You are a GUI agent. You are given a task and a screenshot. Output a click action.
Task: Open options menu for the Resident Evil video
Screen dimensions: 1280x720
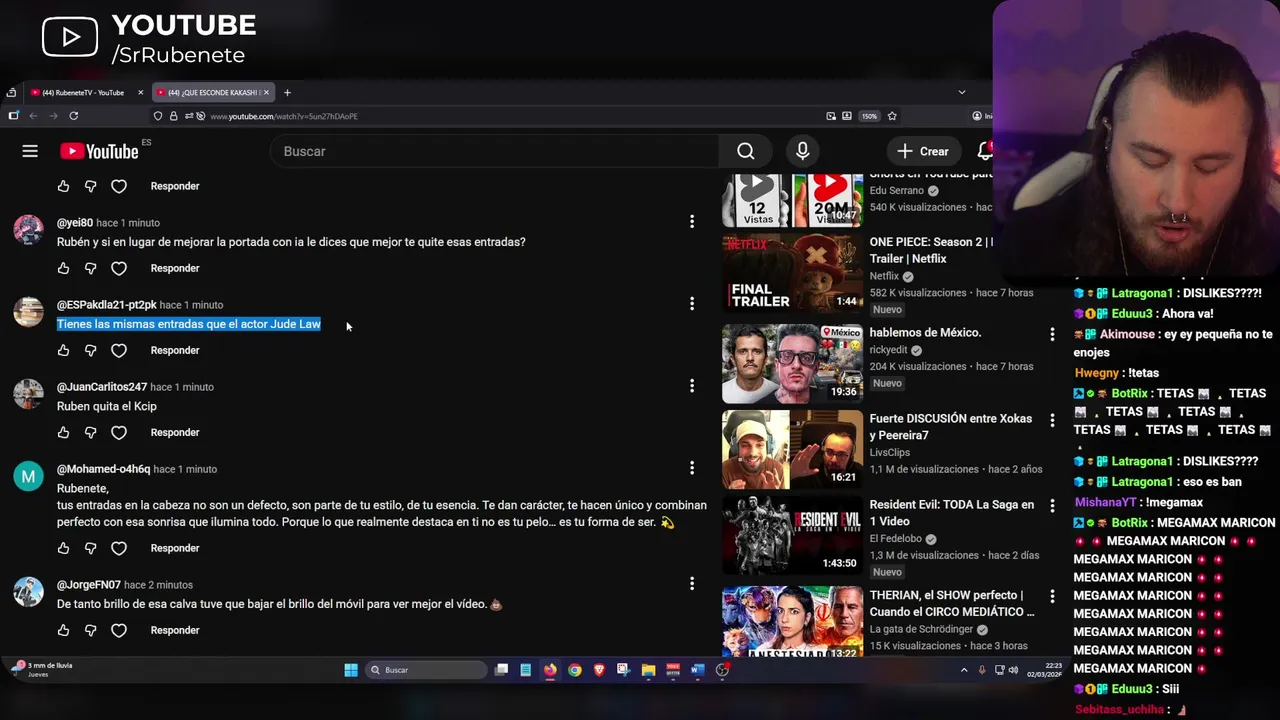1051,506
